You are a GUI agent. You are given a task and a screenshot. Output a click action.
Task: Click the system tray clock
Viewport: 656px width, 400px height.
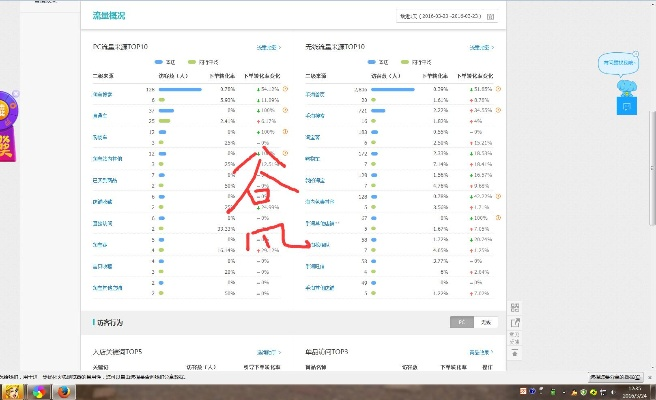coord(634,392)
